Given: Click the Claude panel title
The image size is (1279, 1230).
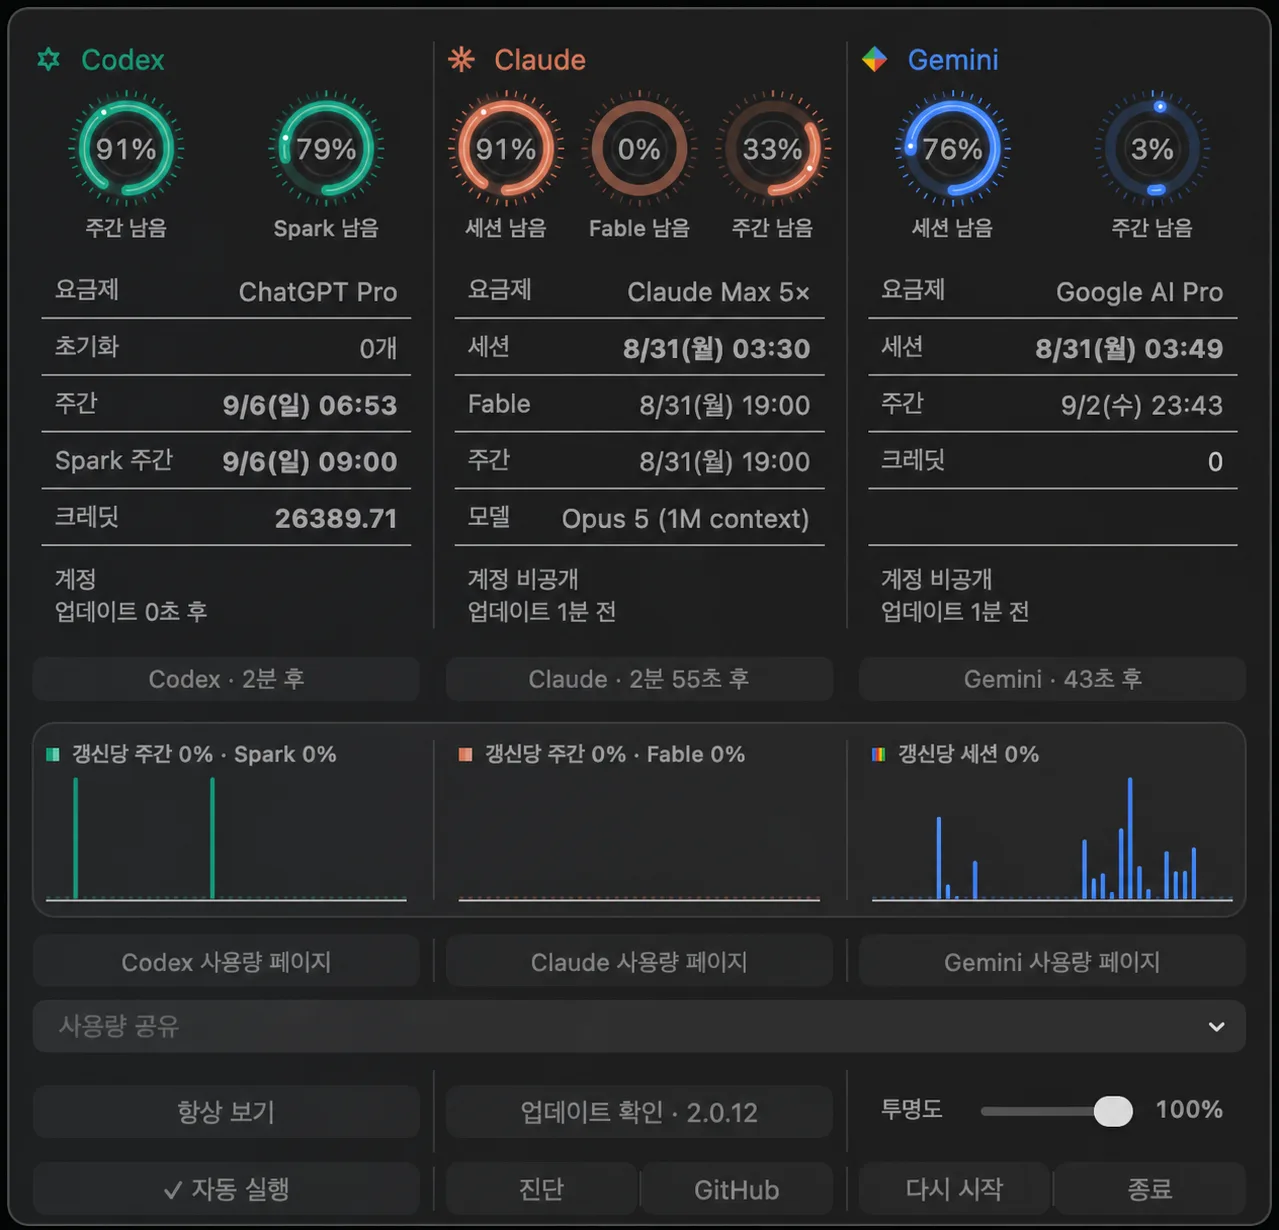Looking at the screenshot, I should click(x=540, y=60).
